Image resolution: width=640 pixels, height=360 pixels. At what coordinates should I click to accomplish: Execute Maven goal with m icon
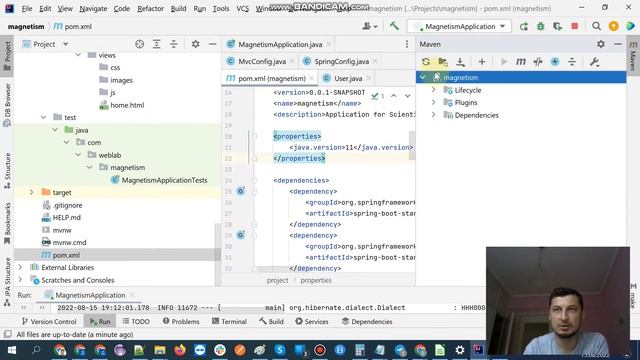(521, 62)
